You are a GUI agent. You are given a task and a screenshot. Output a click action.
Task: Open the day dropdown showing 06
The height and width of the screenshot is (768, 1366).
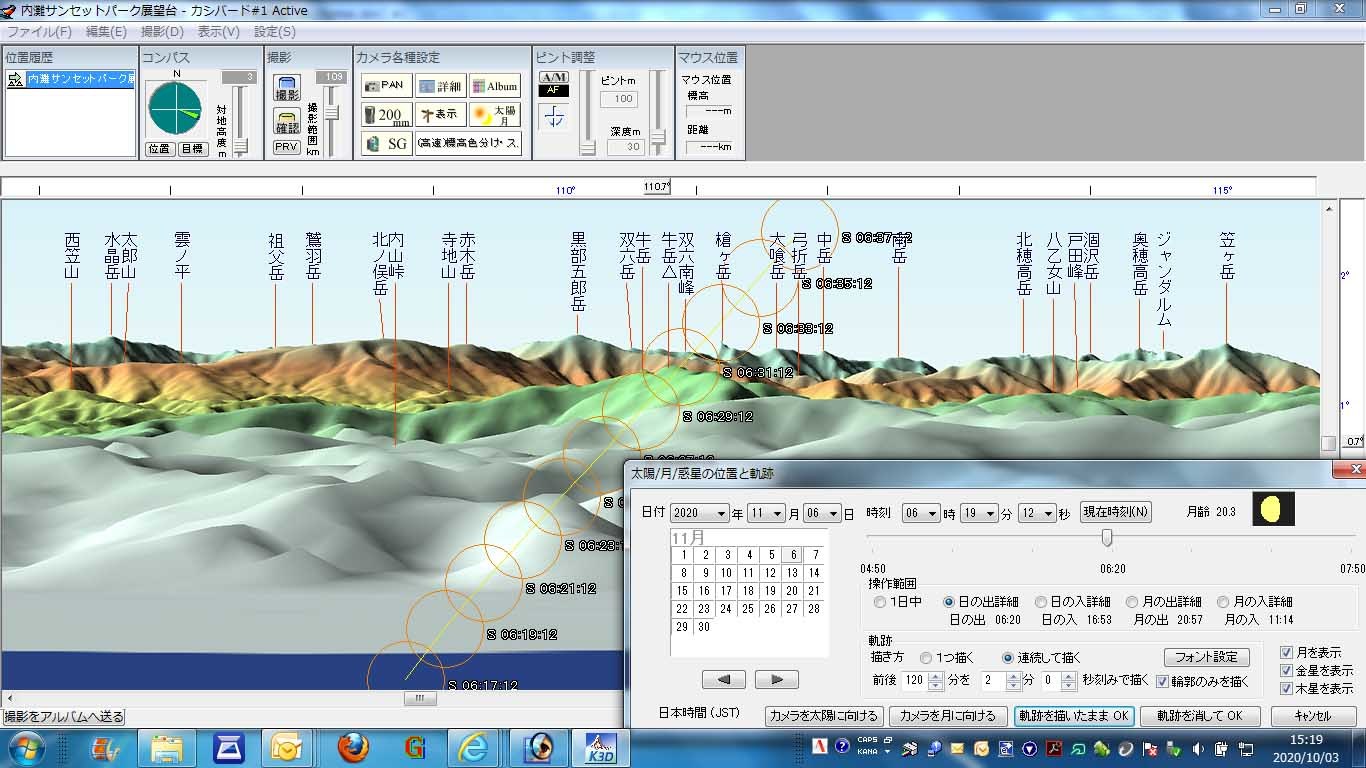point(822,513)
